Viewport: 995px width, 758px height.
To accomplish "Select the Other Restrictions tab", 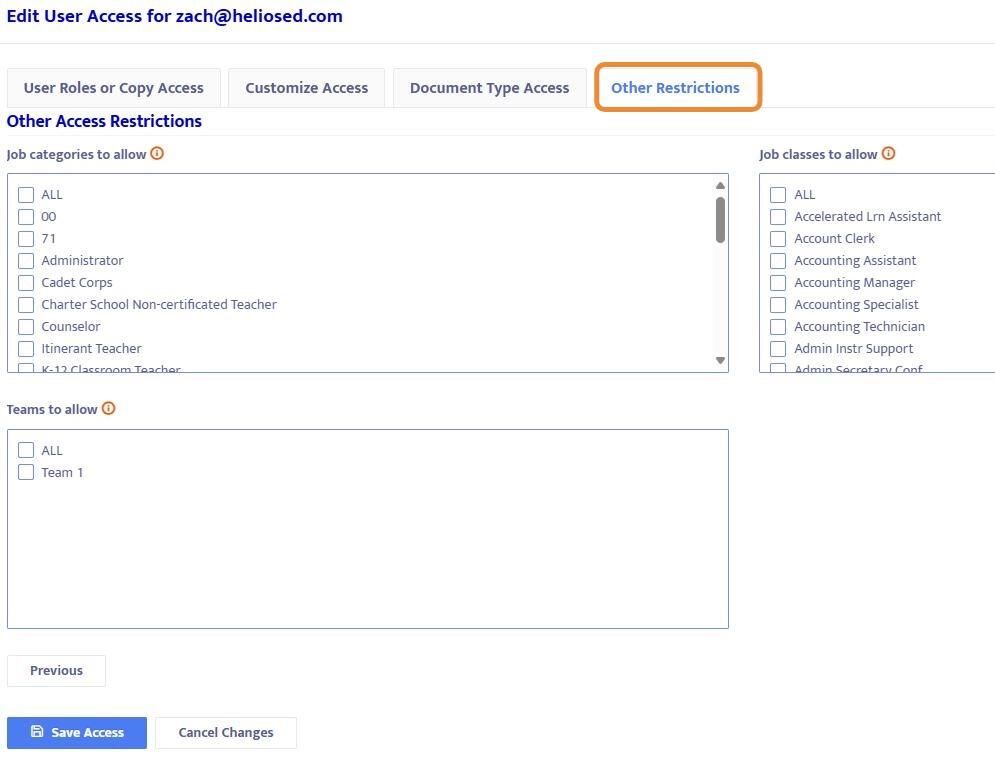I will pos(675,88).
